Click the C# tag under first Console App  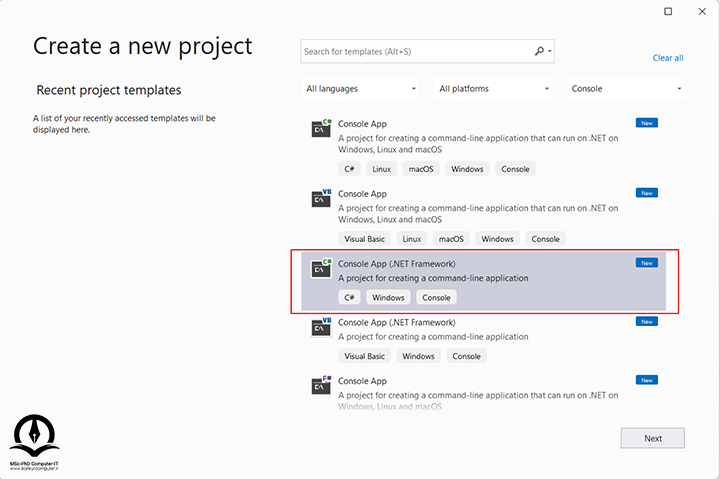pyautogui.click(x=349, y=169)
